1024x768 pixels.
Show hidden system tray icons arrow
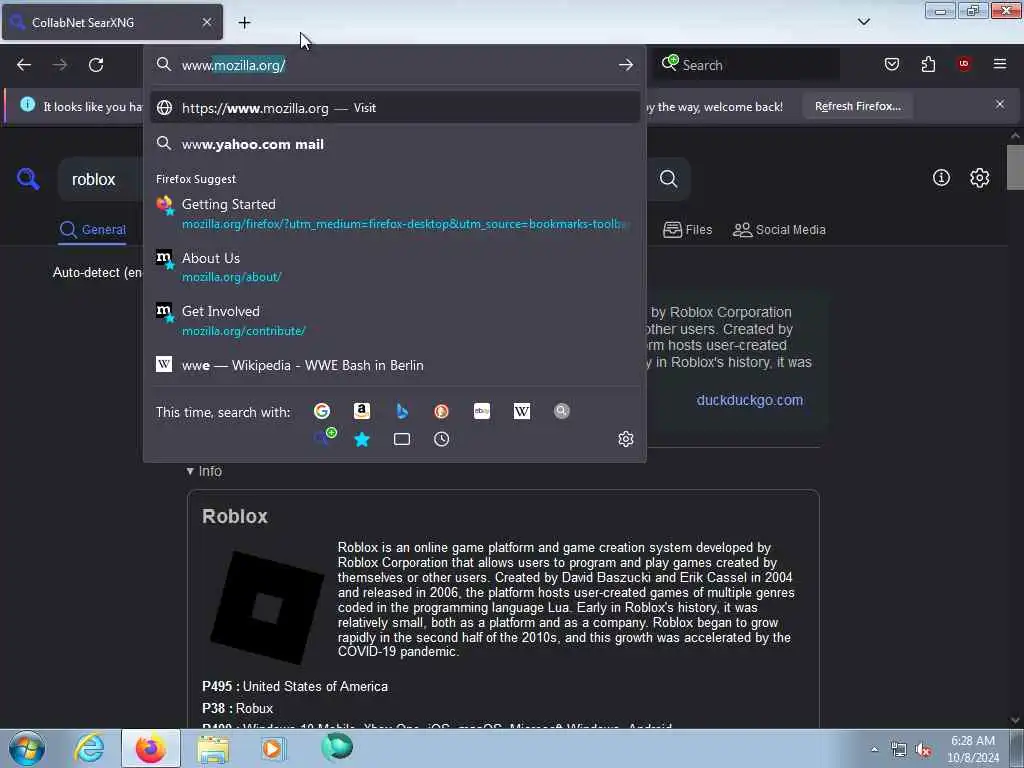(x=874, y=749)
